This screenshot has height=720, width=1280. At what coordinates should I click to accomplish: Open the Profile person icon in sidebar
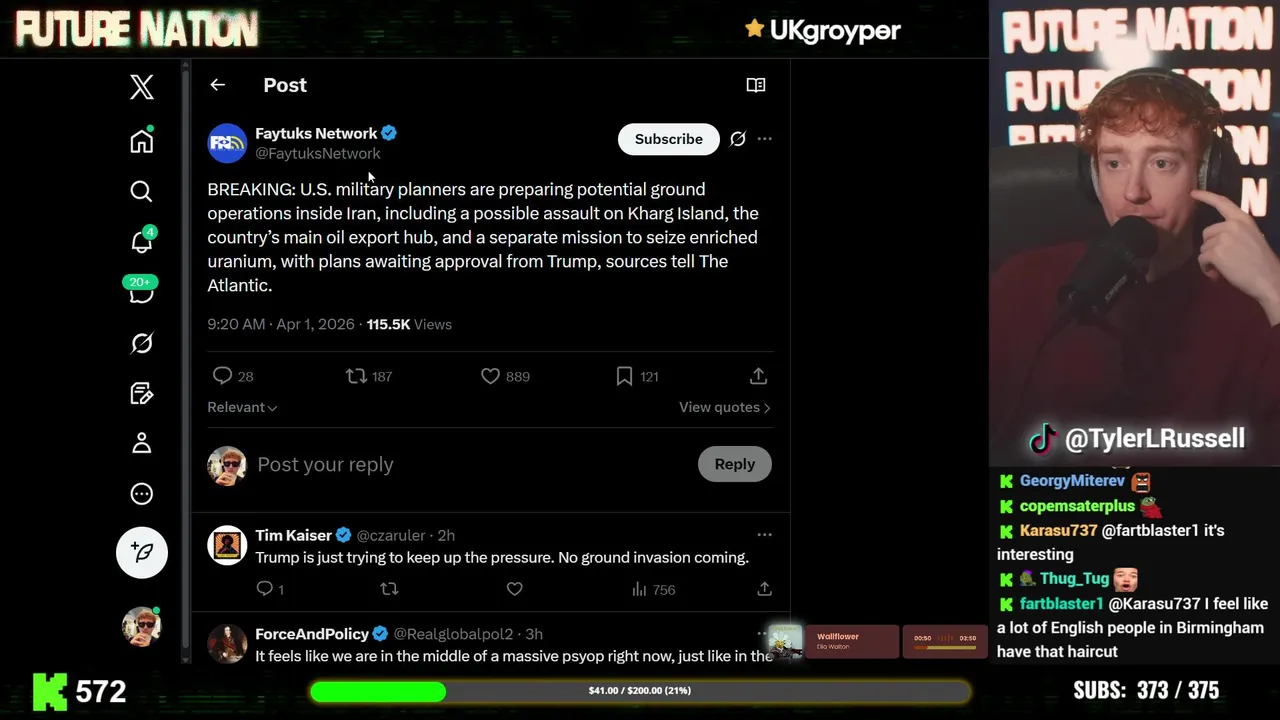[x=142, y=443]
